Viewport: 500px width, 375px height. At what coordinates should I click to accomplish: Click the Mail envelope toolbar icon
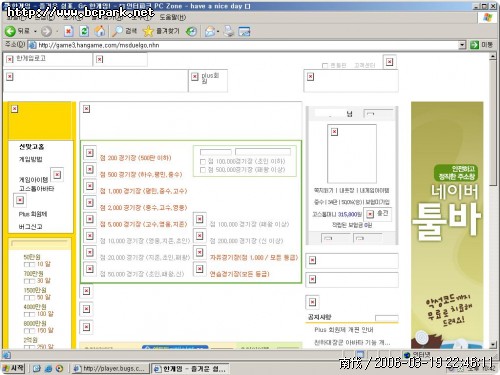tap(210, 32)
